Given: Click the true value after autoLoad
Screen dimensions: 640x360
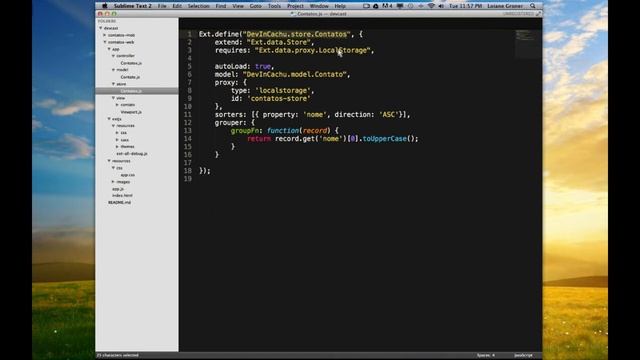Looking at the screenshot, I should [263, 66].
